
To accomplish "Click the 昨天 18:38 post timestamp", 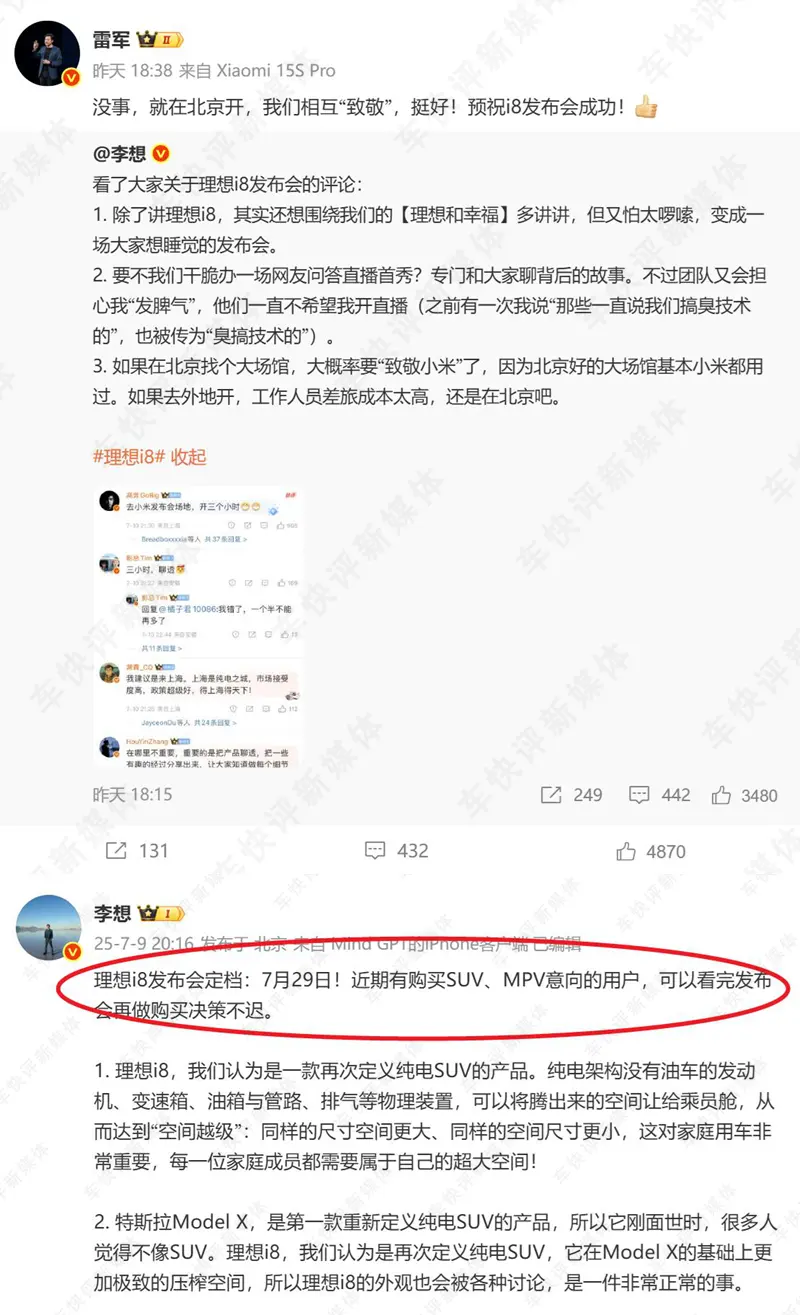I will [132, 71].
